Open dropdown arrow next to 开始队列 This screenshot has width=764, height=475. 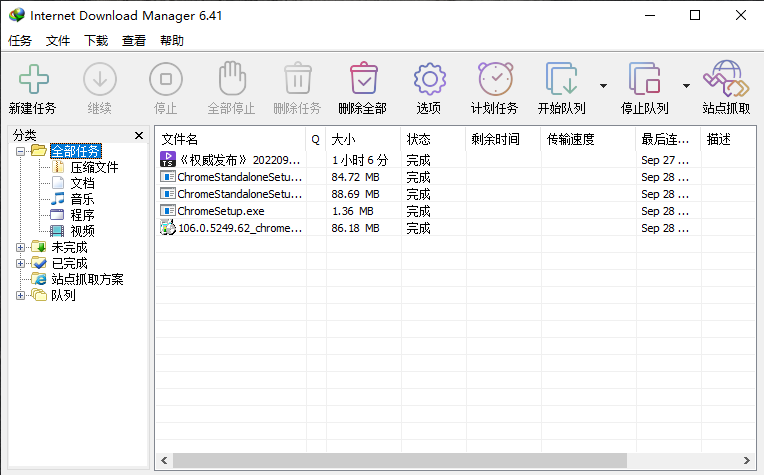[x=603, y=86]
